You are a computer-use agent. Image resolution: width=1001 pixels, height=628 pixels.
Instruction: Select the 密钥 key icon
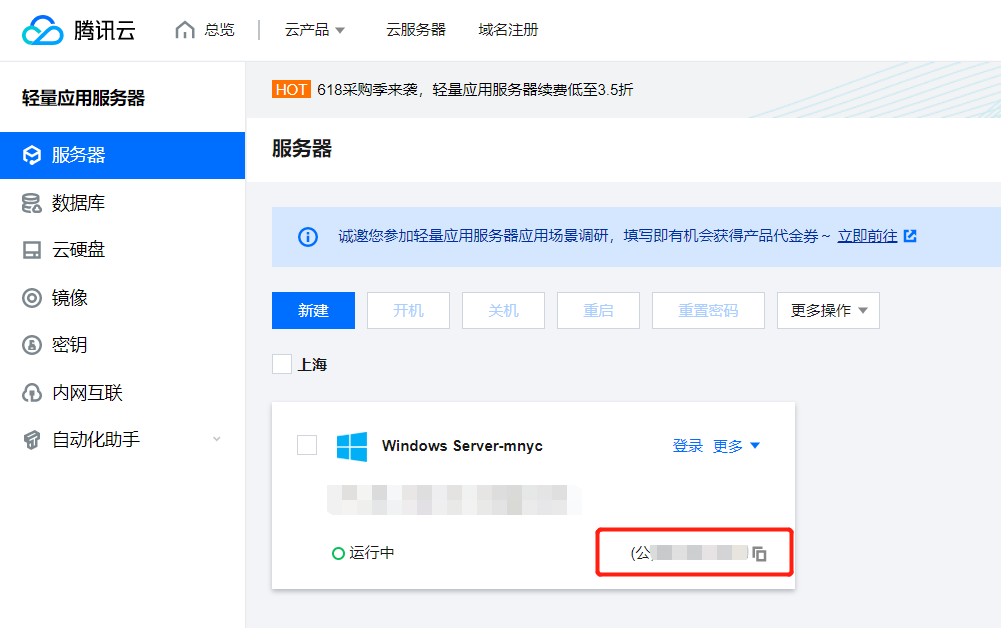pyautogui.click(x=32, y=345)
